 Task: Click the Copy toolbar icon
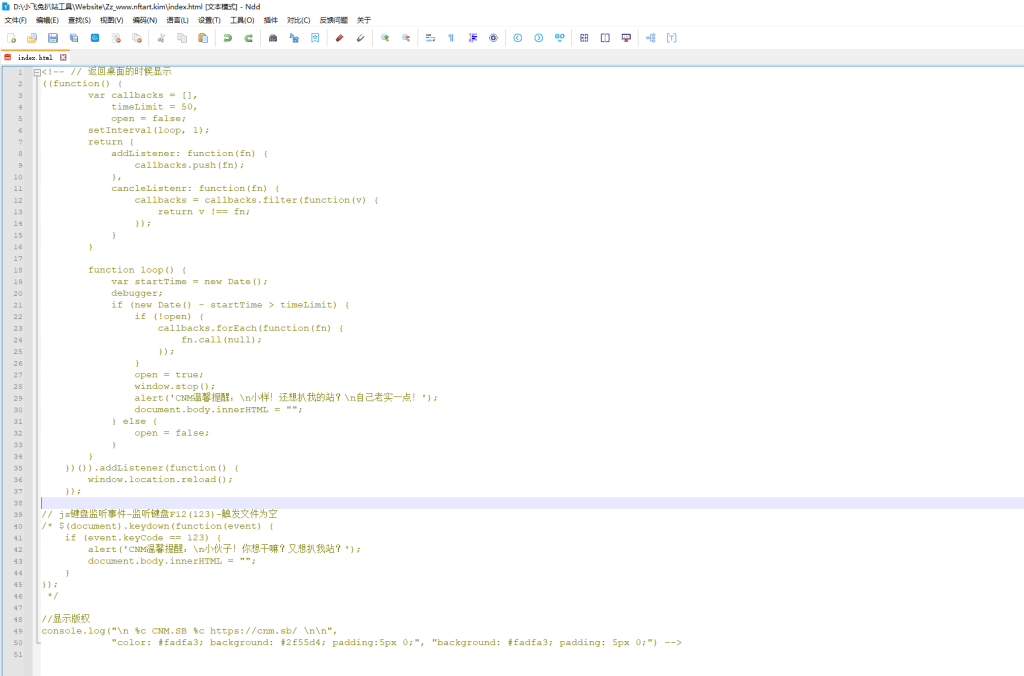point(182,38)
